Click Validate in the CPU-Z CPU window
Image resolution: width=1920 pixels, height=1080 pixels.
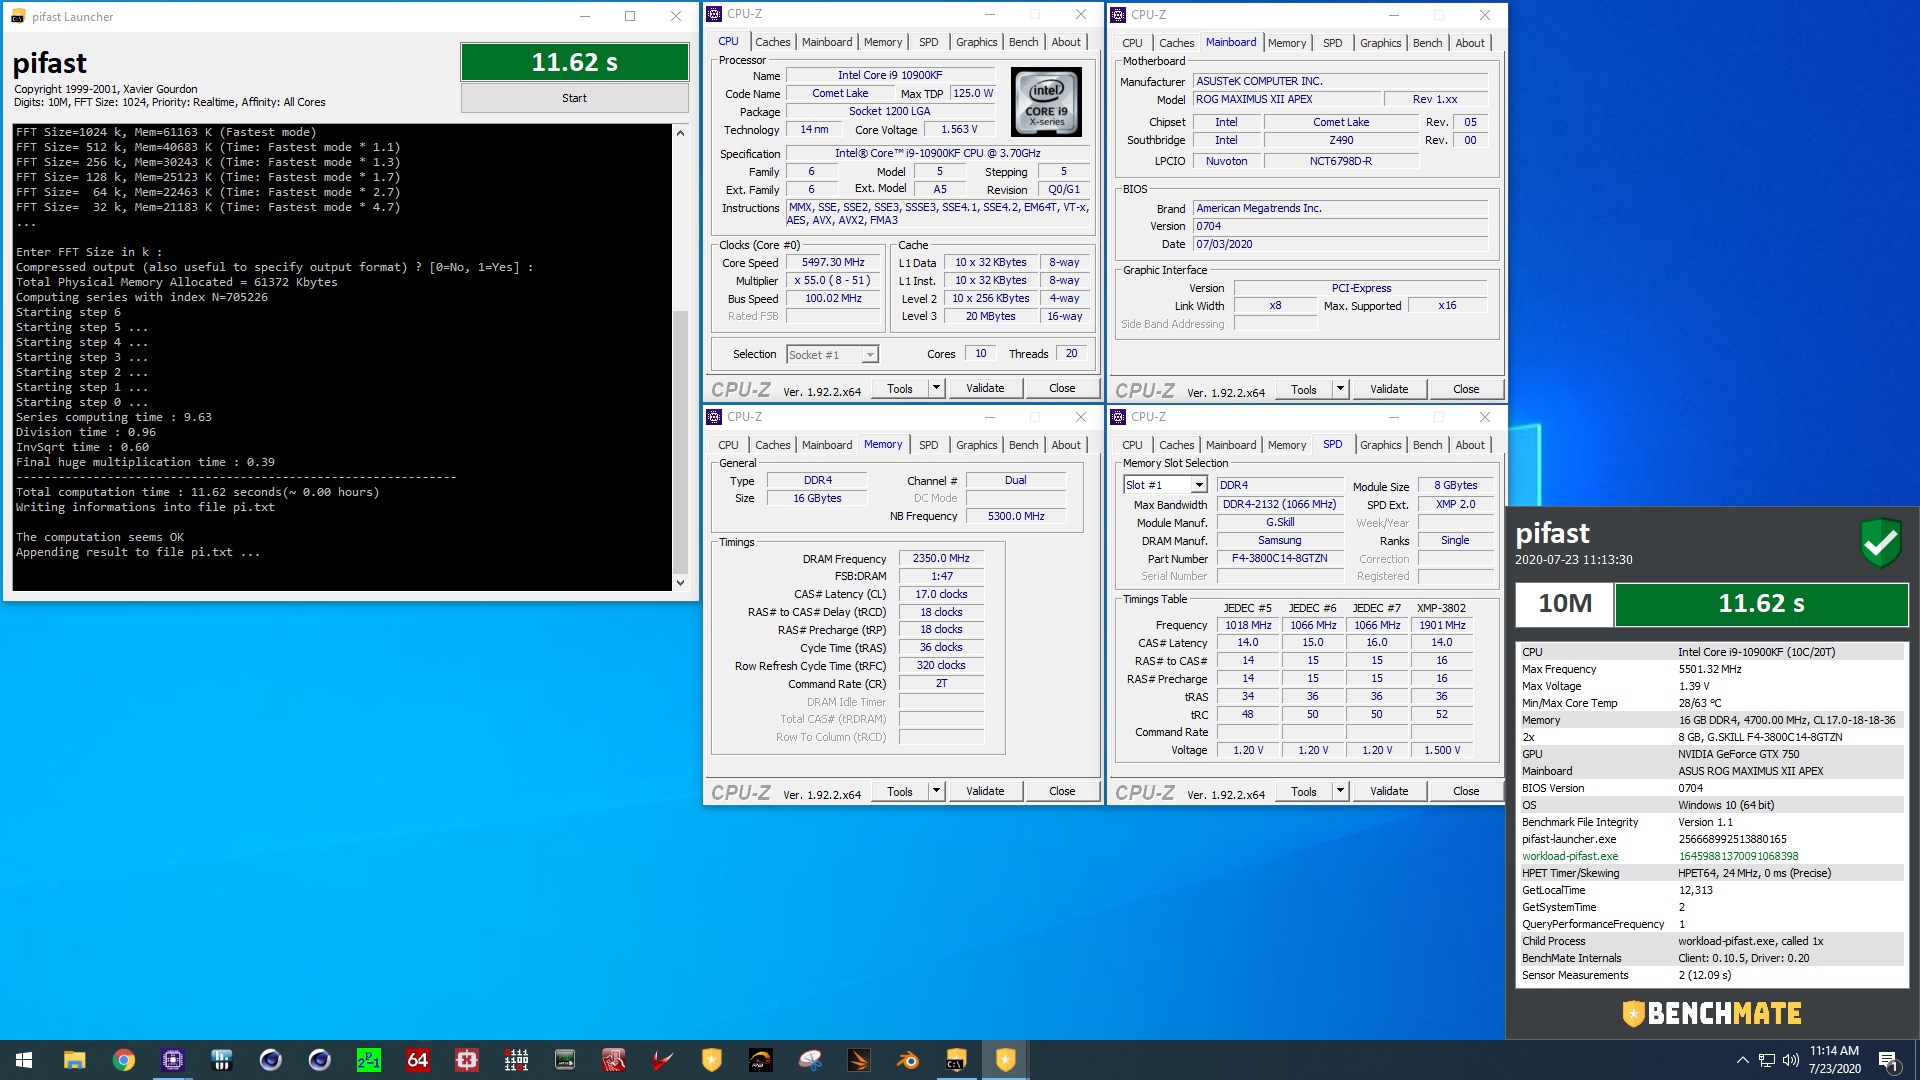click(985, 388)
